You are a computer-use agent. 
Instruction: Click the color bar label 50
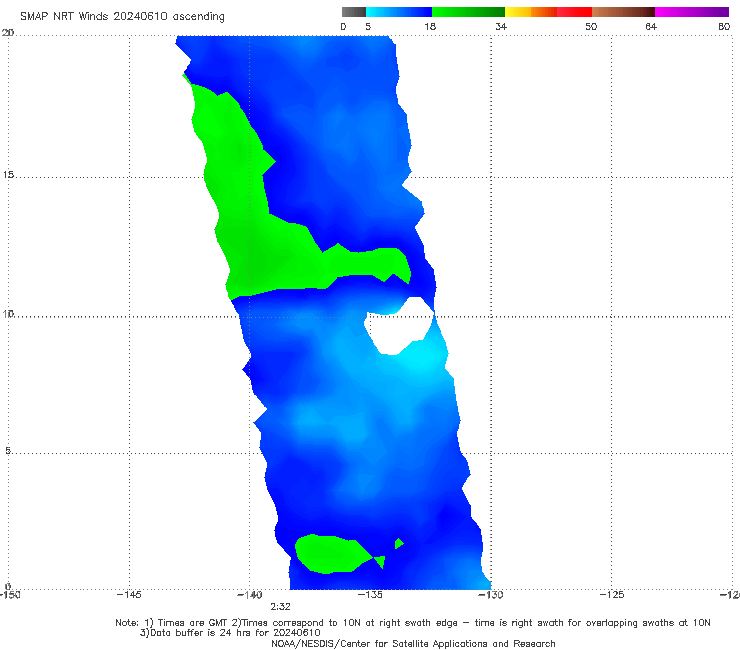click(591, 27)
